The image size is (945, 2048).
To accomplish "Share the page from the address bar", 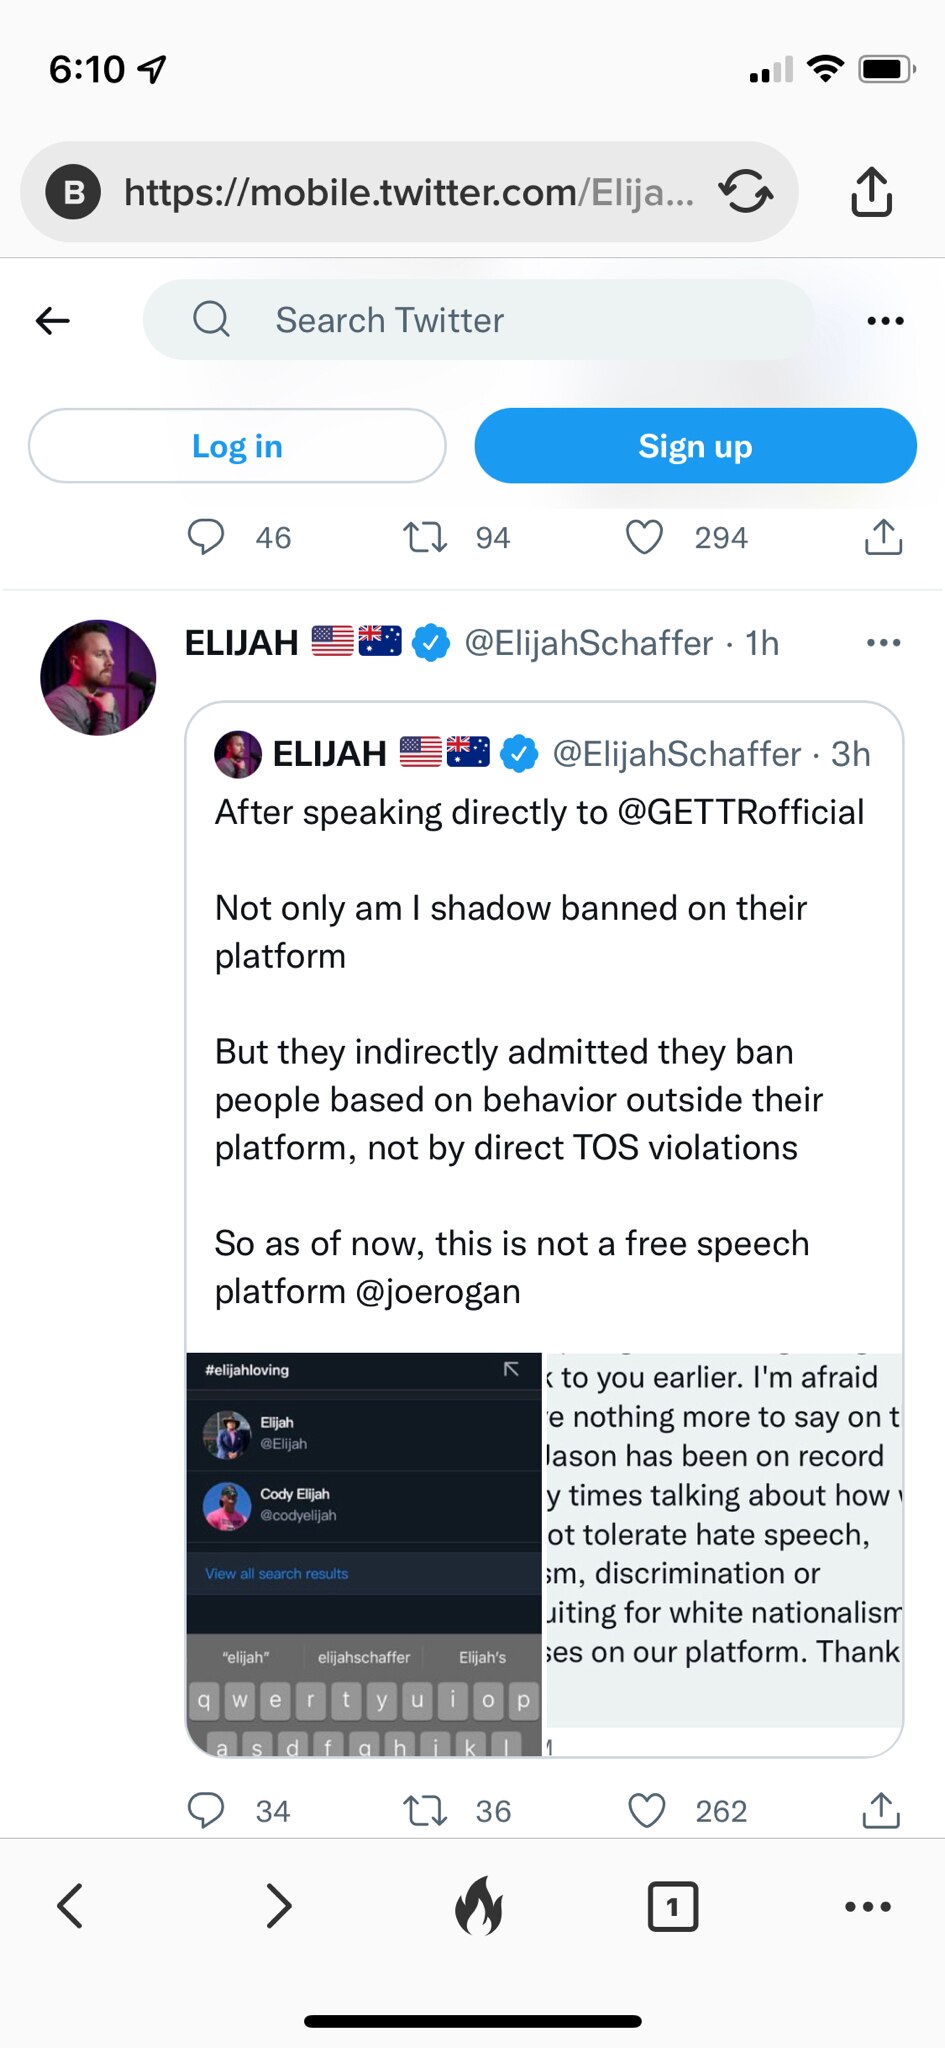I will click(x=871, y=192).
